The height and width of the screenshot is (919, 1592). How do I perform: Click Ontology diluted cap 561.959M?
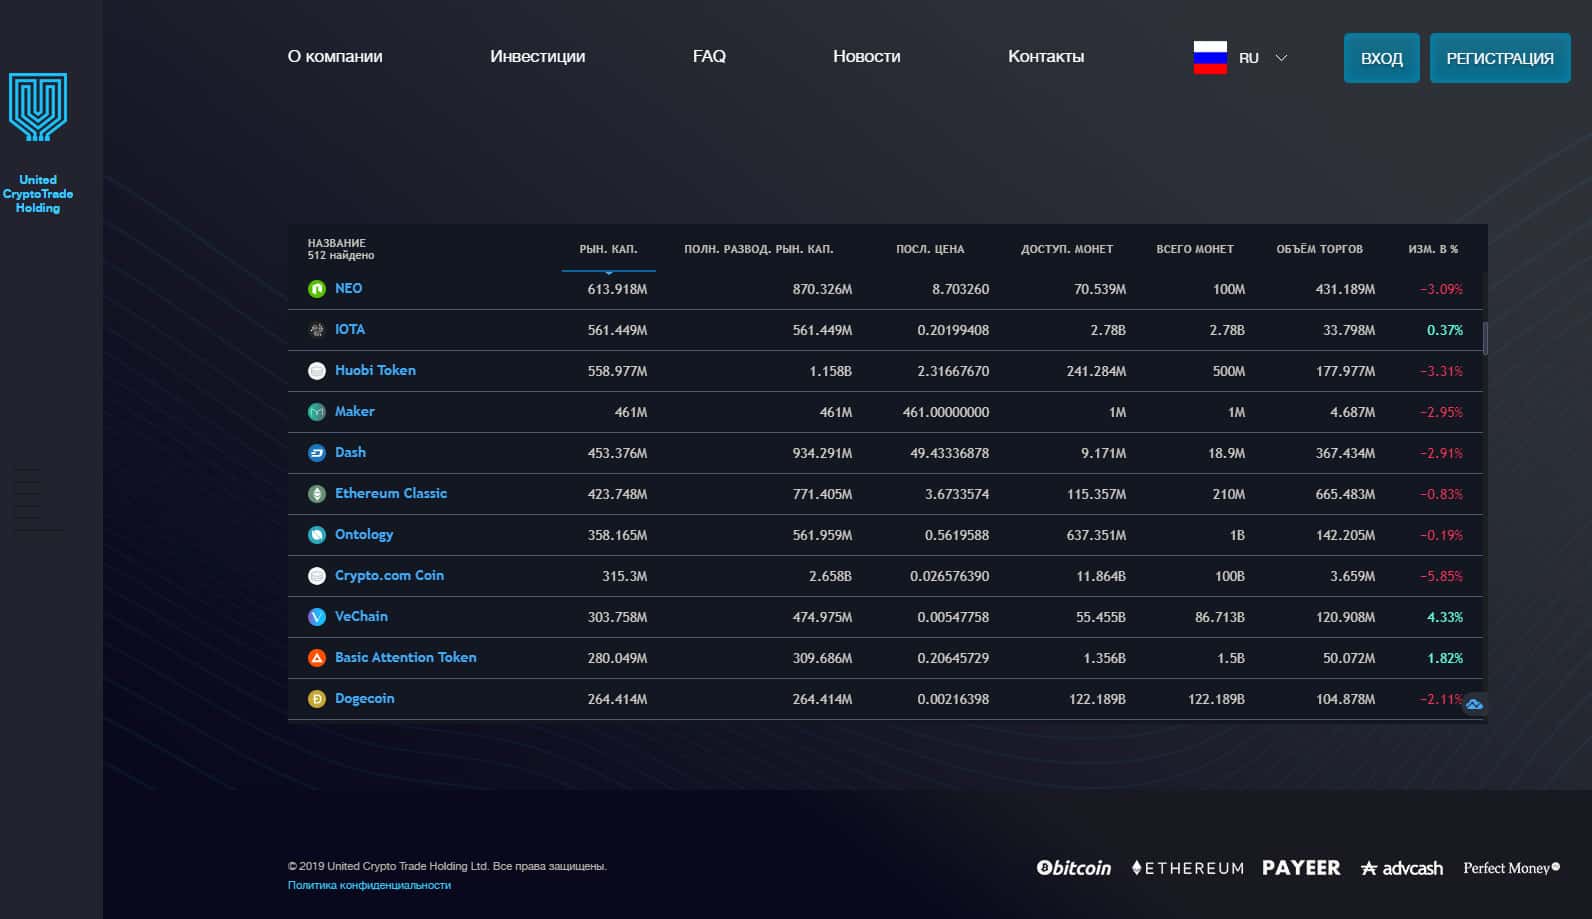click(x=822, y=535)
